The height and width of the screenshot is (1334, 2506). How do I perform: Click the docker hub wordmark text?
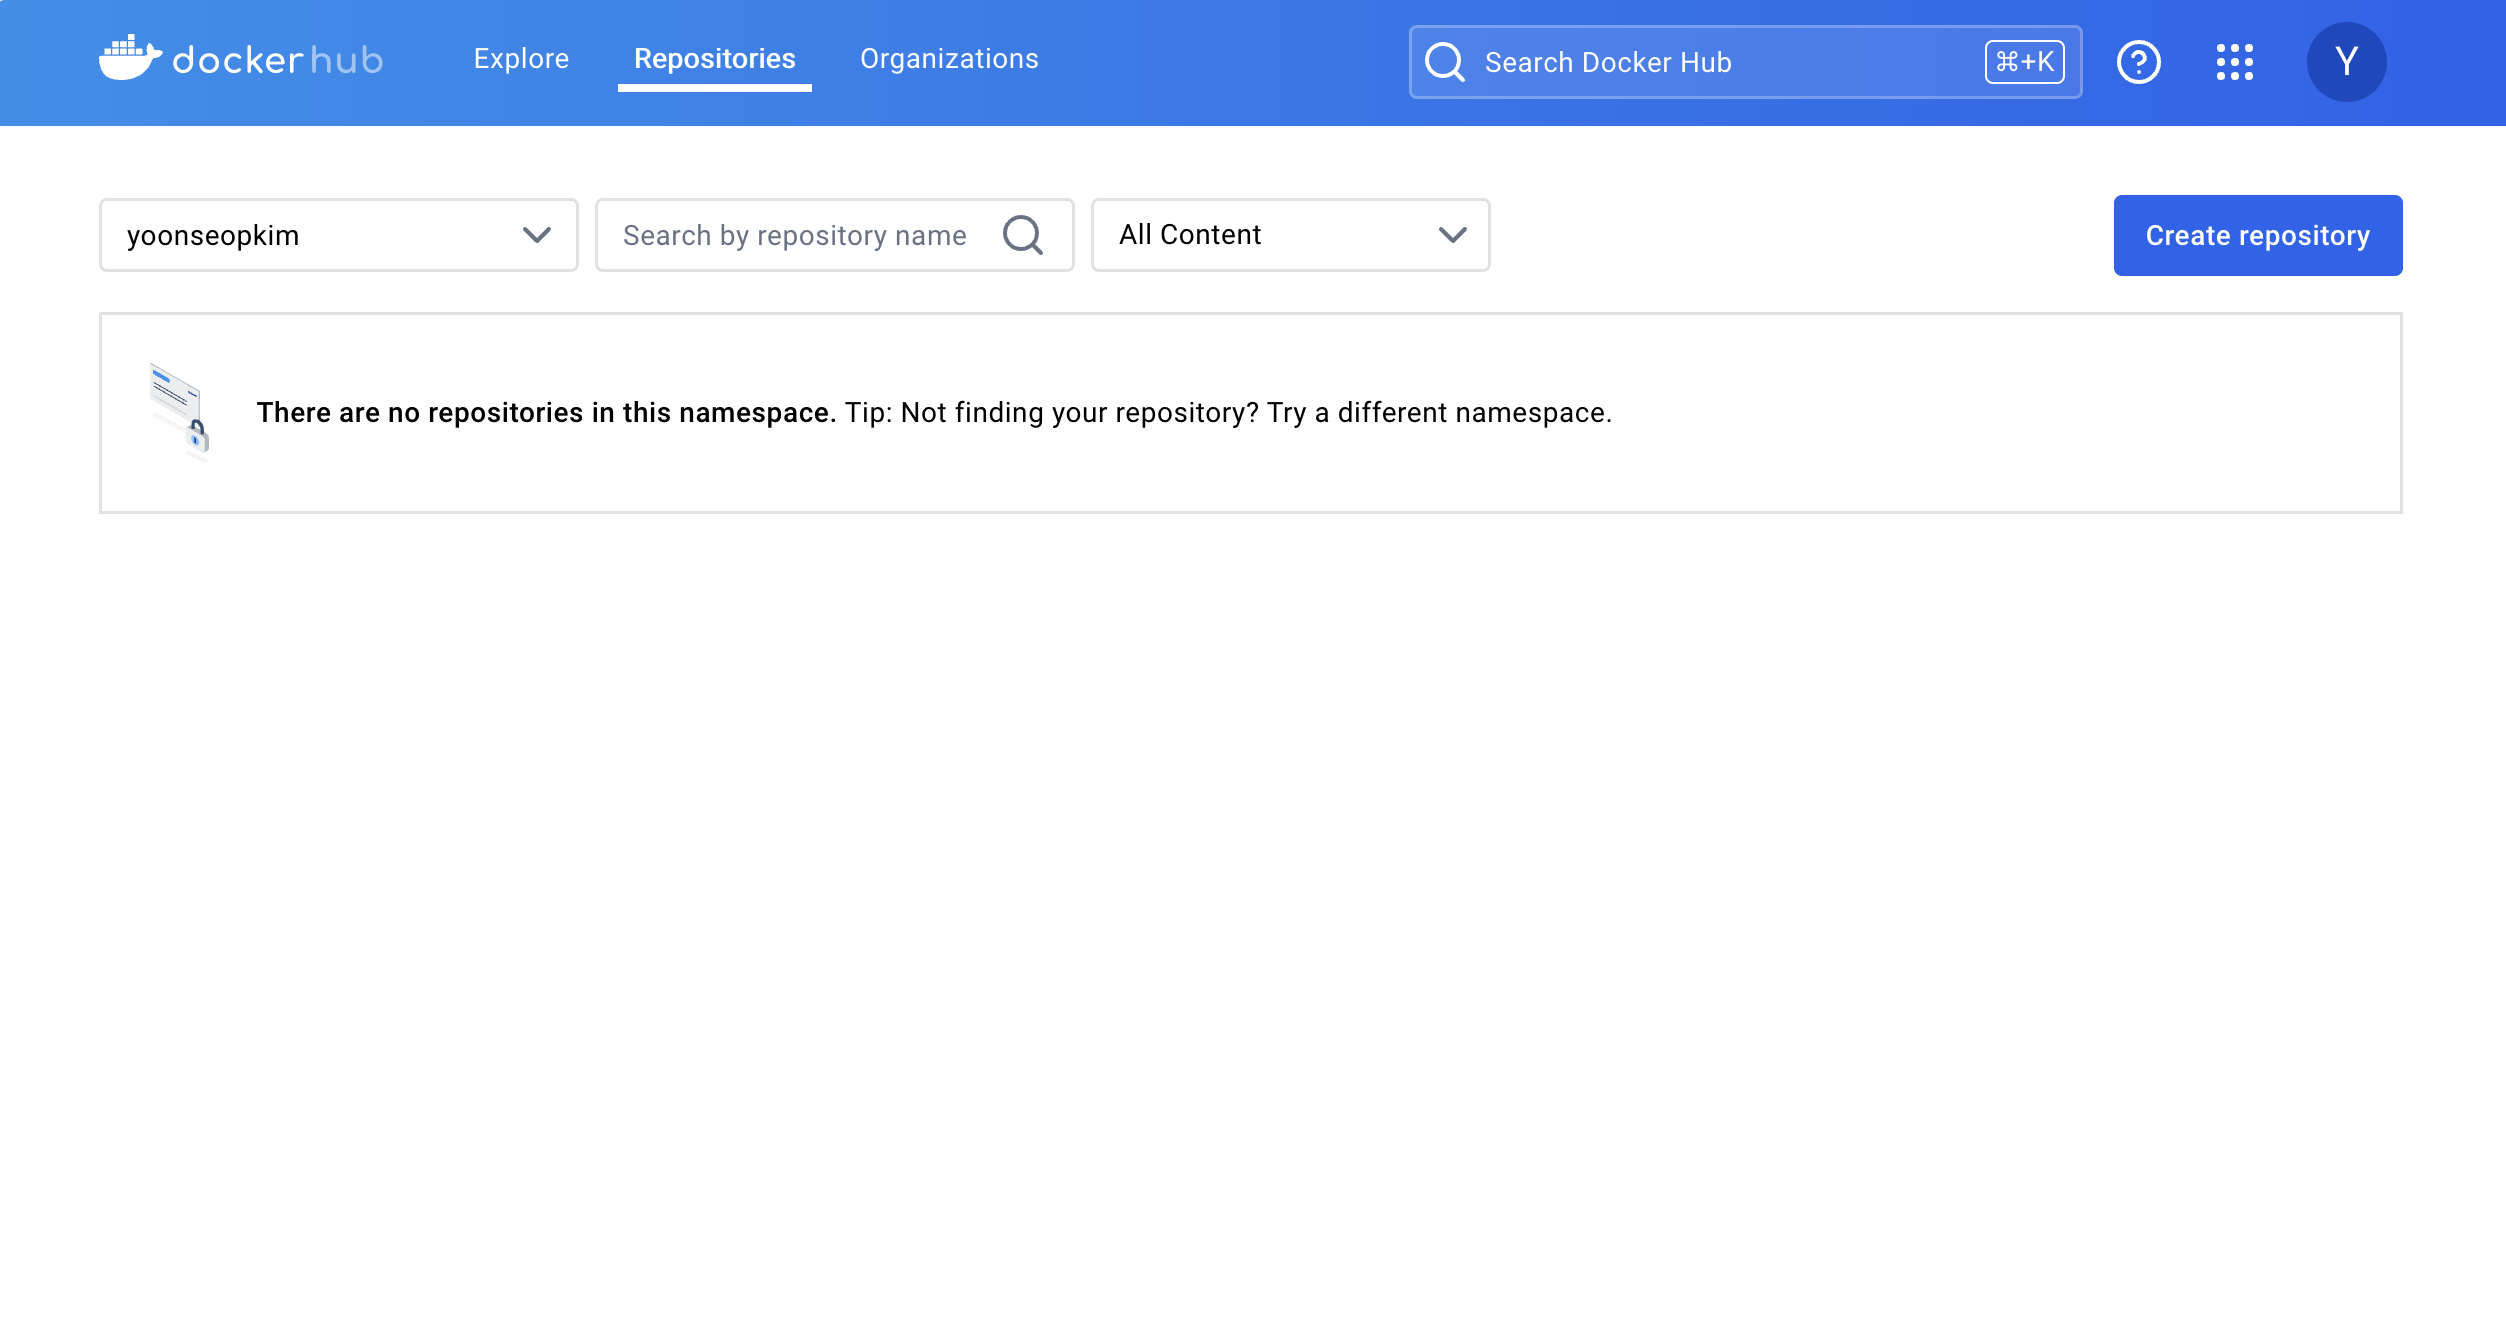point(278,60)
